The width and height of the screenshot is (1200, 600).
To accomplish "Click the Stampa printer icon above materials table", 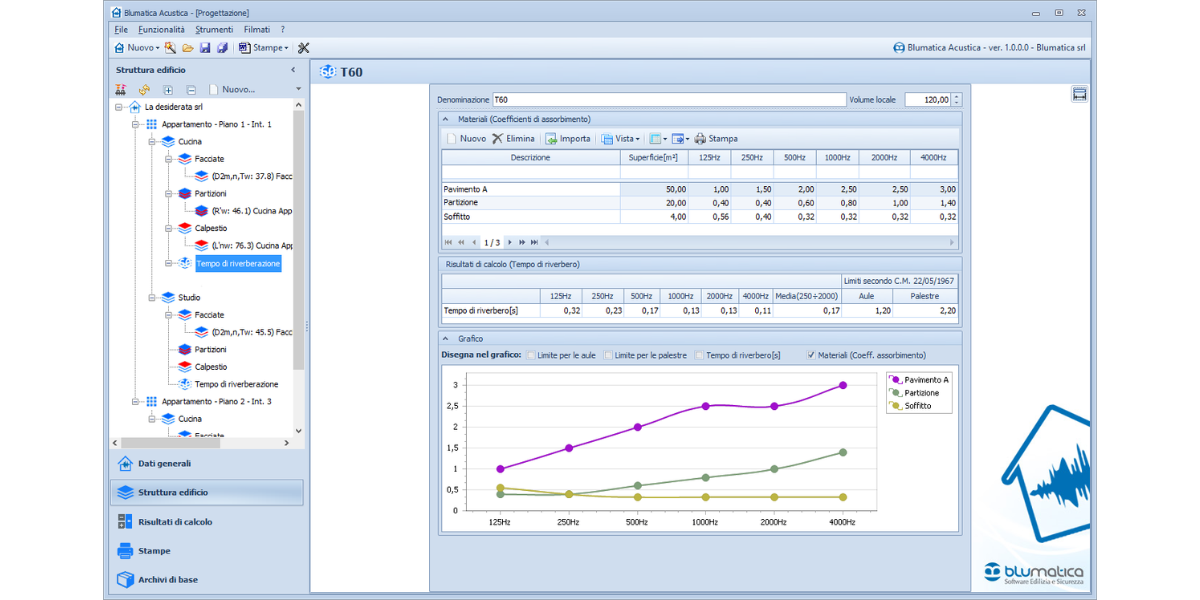I will coord(700,139).
